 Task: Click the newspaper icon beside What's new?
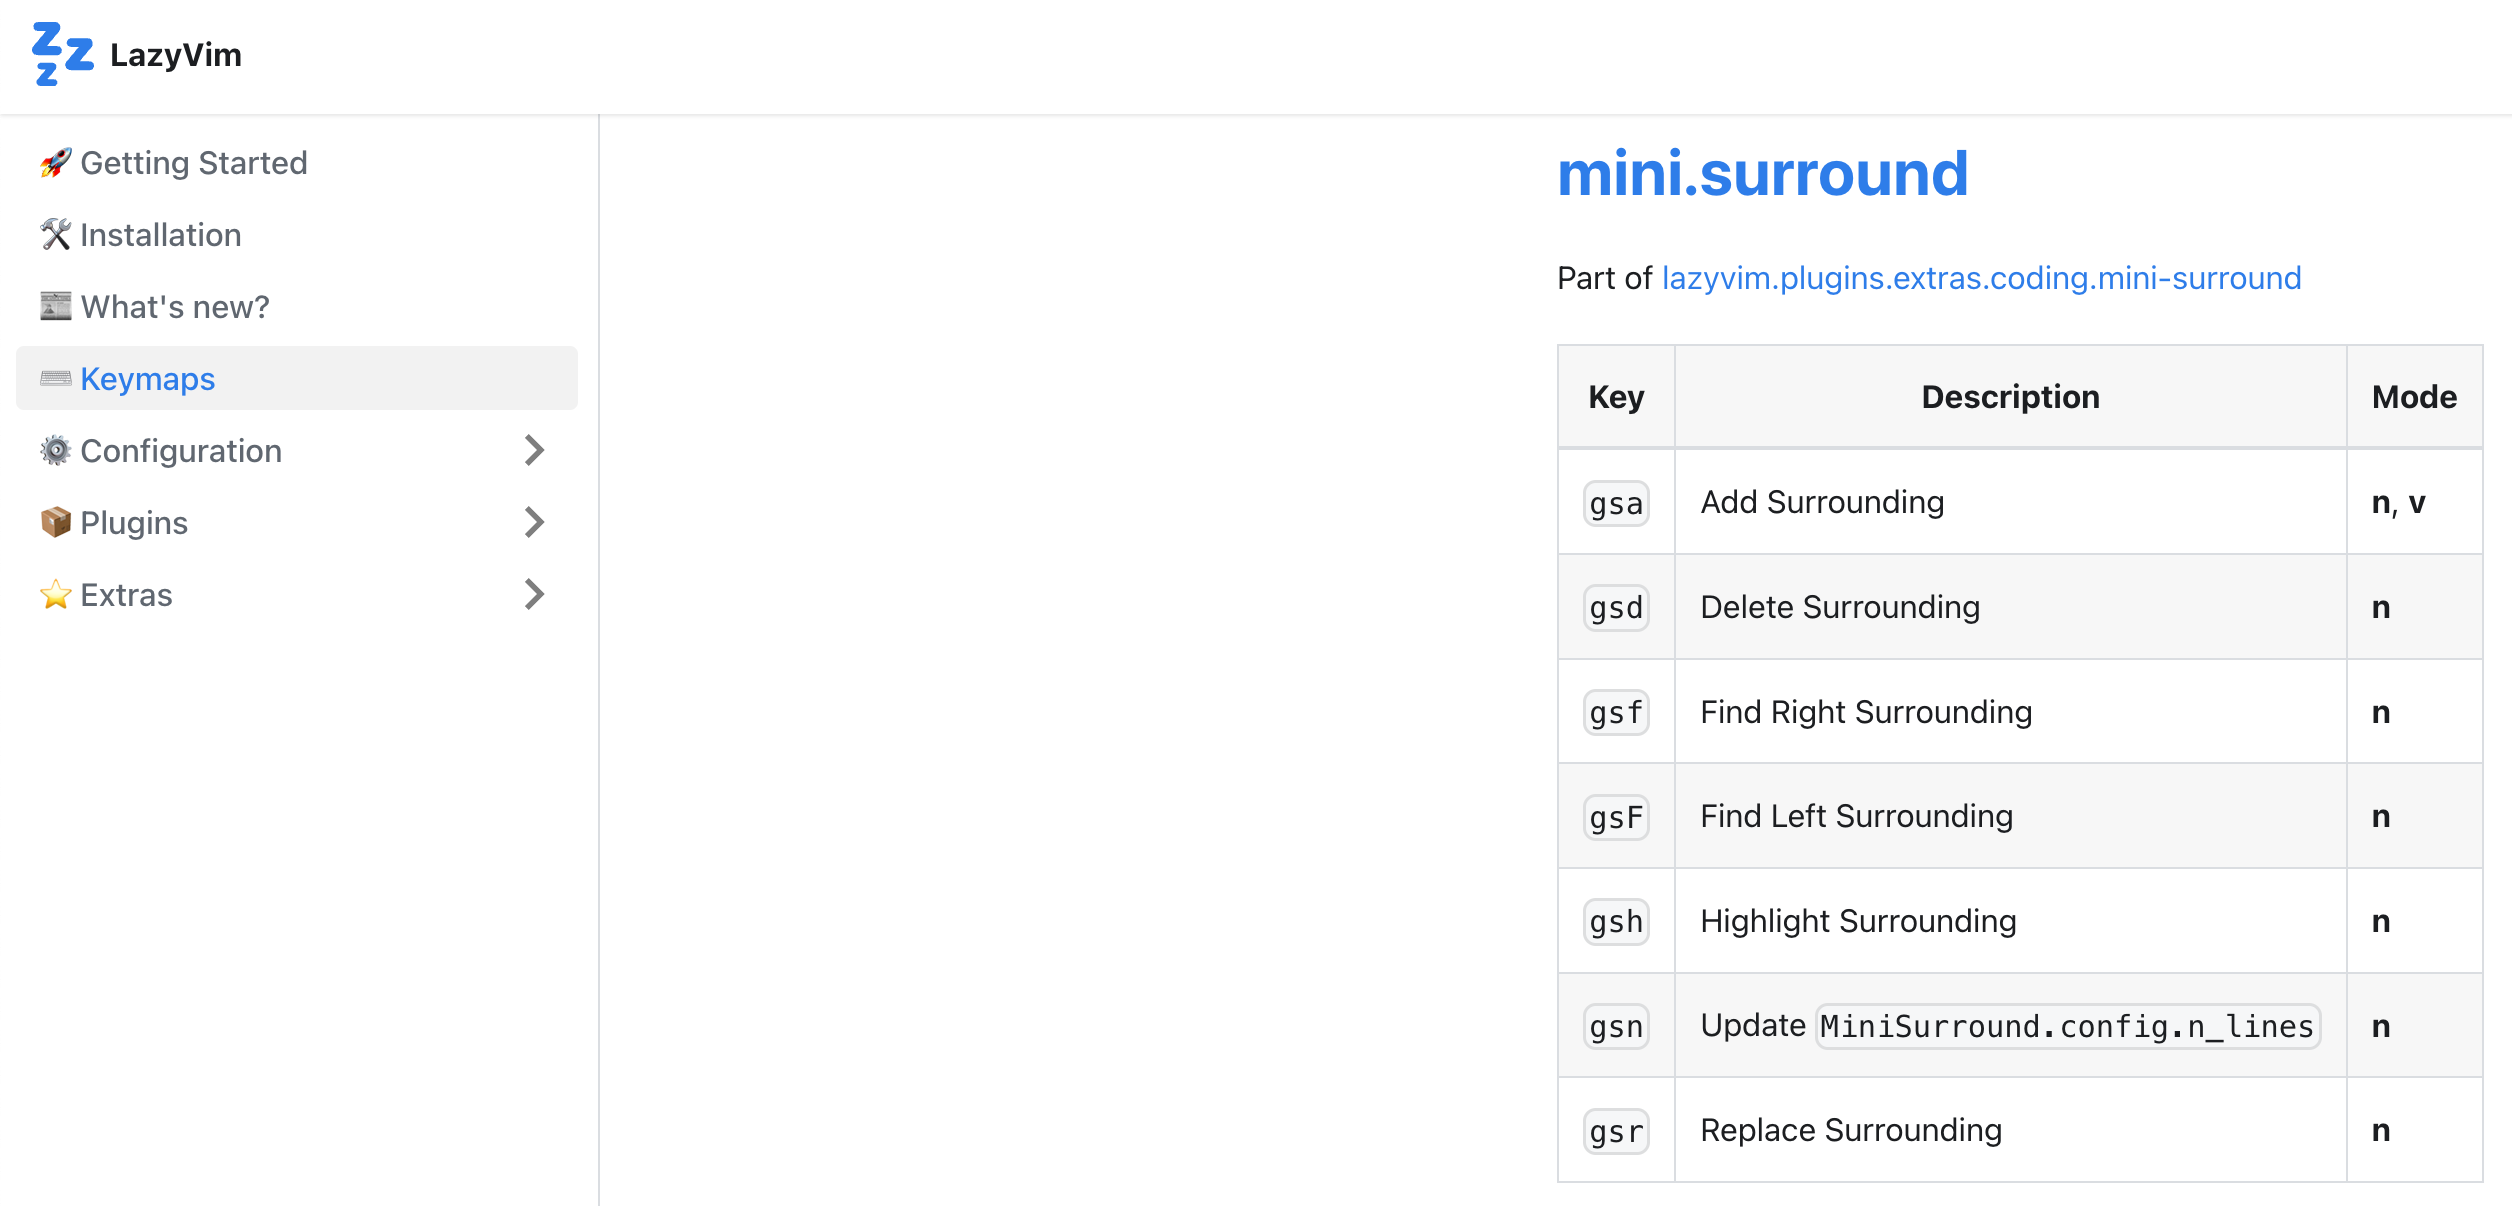[56, 307]
